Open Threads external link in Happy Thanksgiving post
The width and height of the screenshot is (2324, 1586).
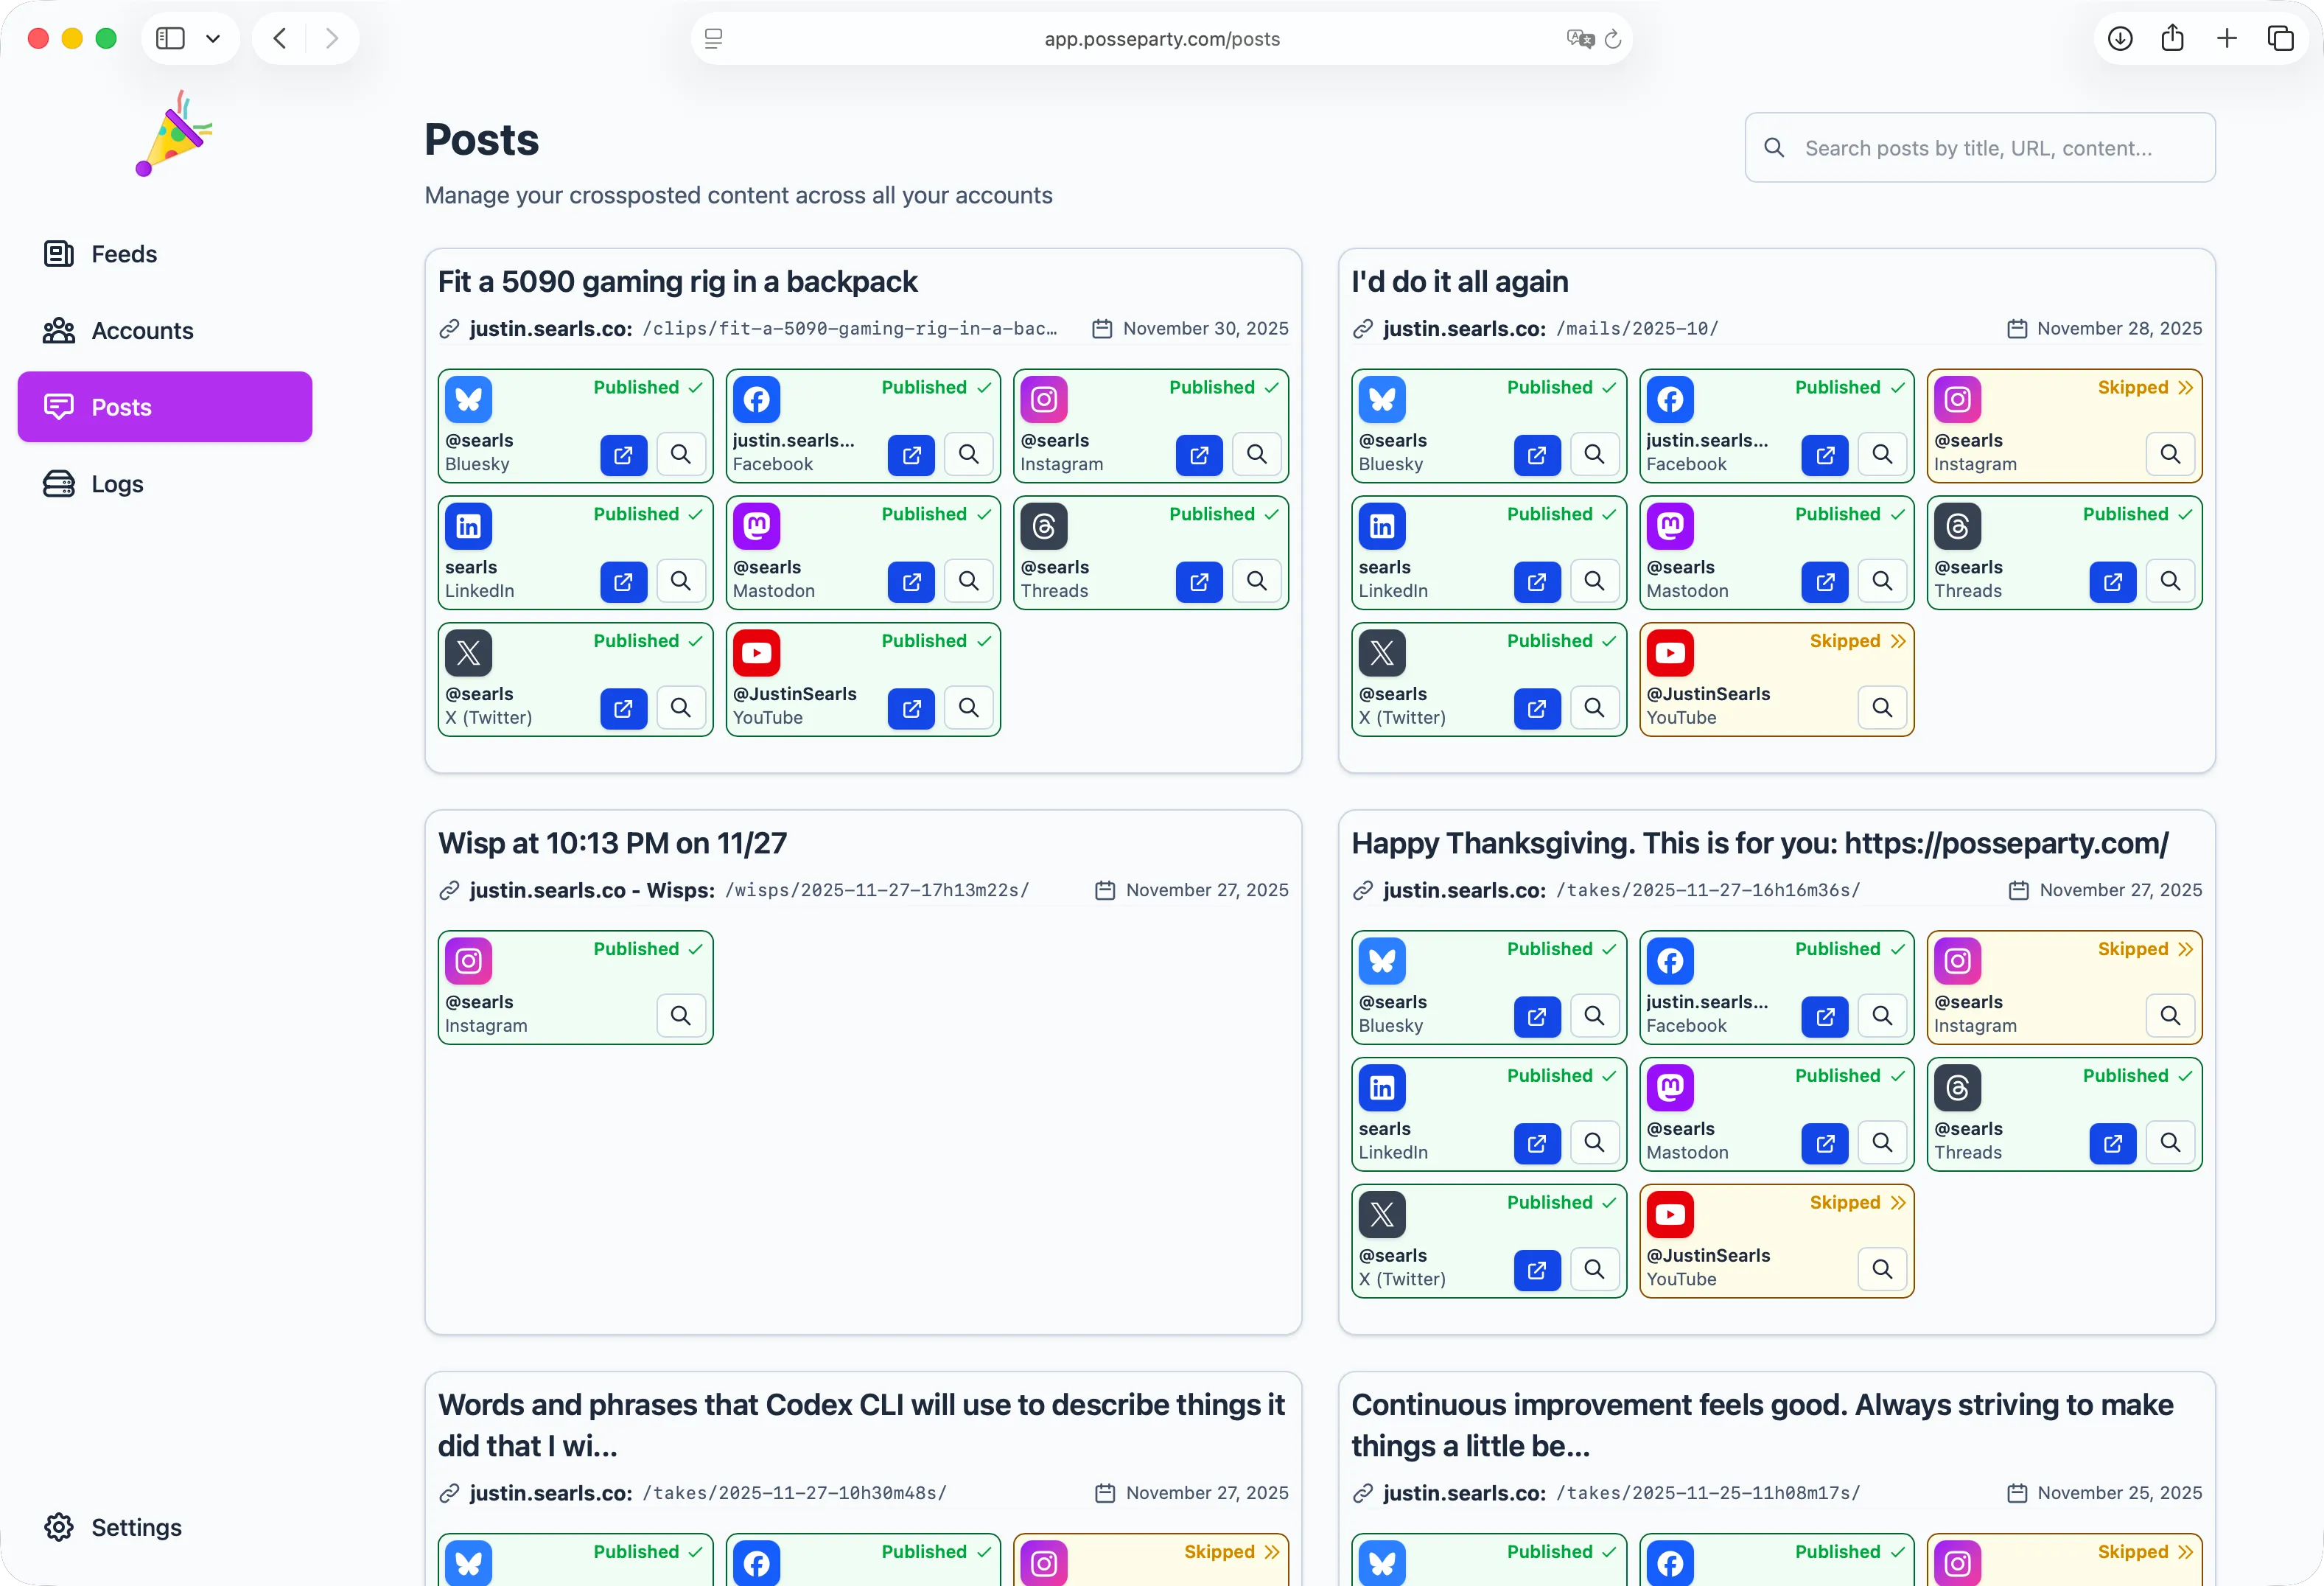coord(2112,1143)
